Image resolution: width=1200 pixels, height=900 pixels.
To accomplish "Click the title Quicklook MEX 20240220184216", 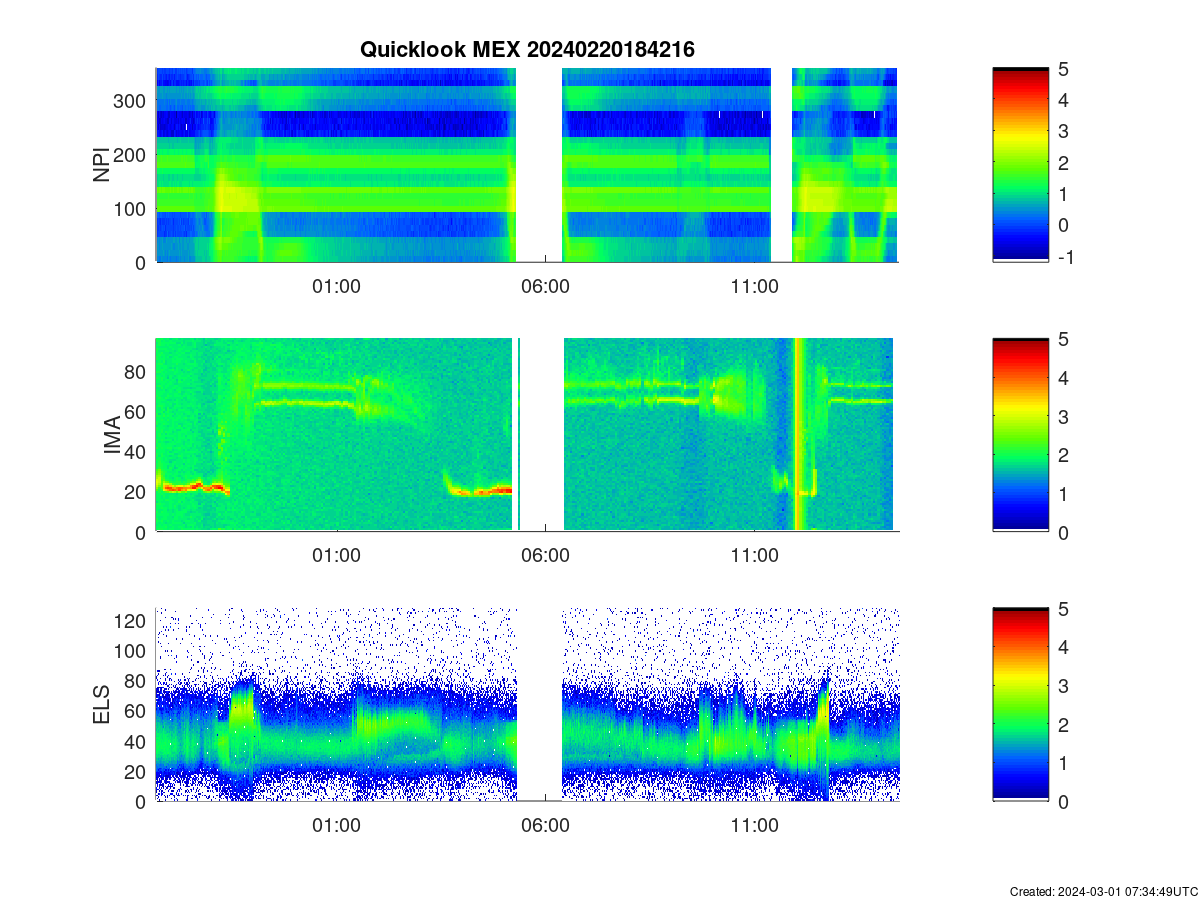I will 527,49.
